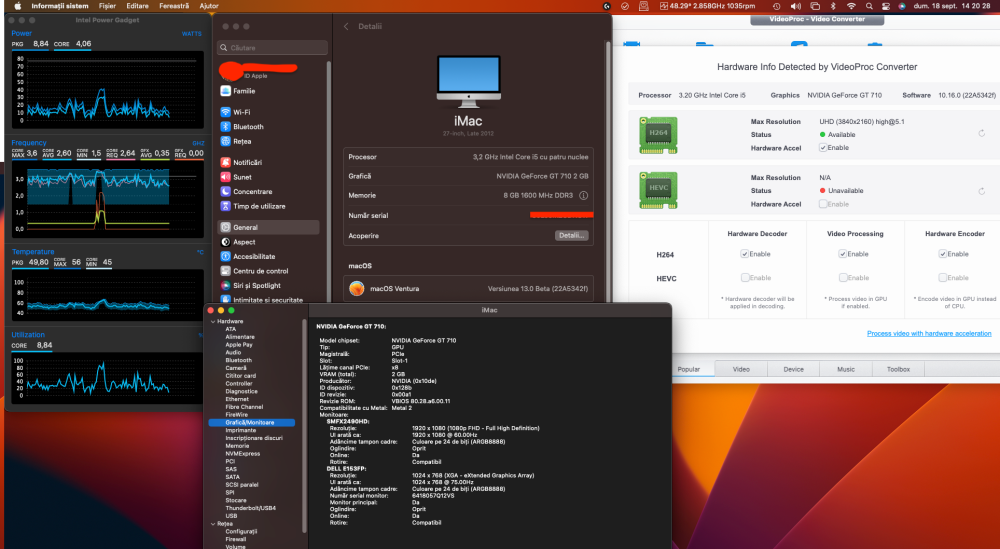Click the iMac computer image
Image resolution: width=1000 pixels, height=549 pixels.
click(468, 82)
